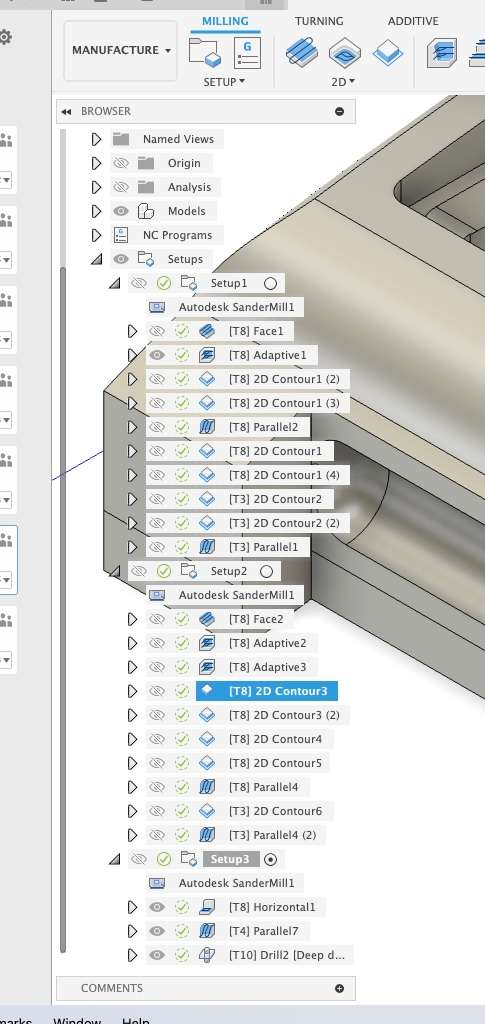The image size is (485, 1024).
Task: Click the Face1 operation icon
Action: click(206, 331)
